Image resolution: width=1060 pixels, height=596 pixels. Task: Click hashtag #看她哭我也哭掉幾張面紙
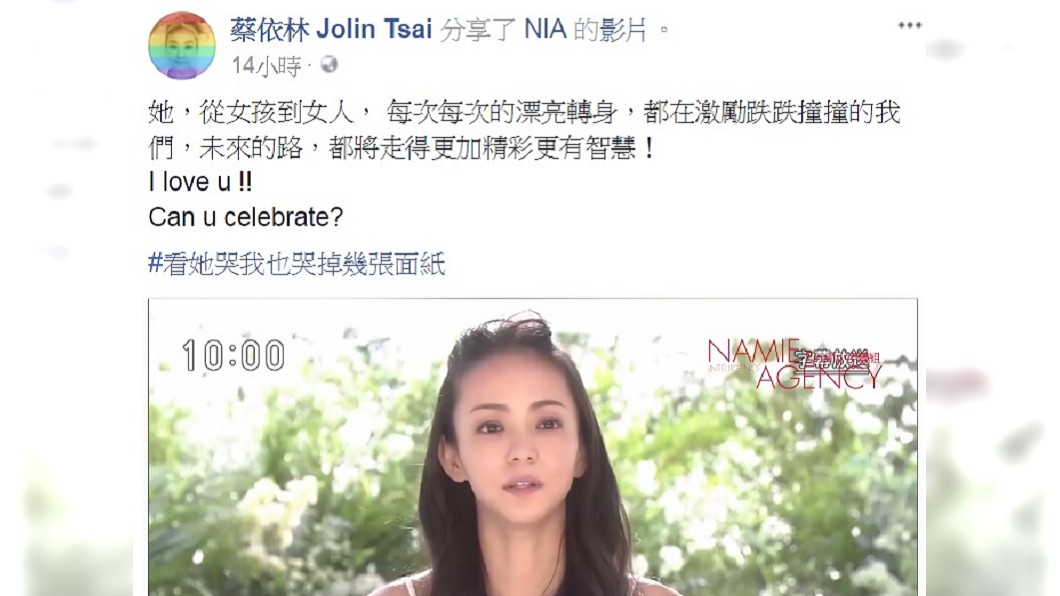[x=297, y=264]
